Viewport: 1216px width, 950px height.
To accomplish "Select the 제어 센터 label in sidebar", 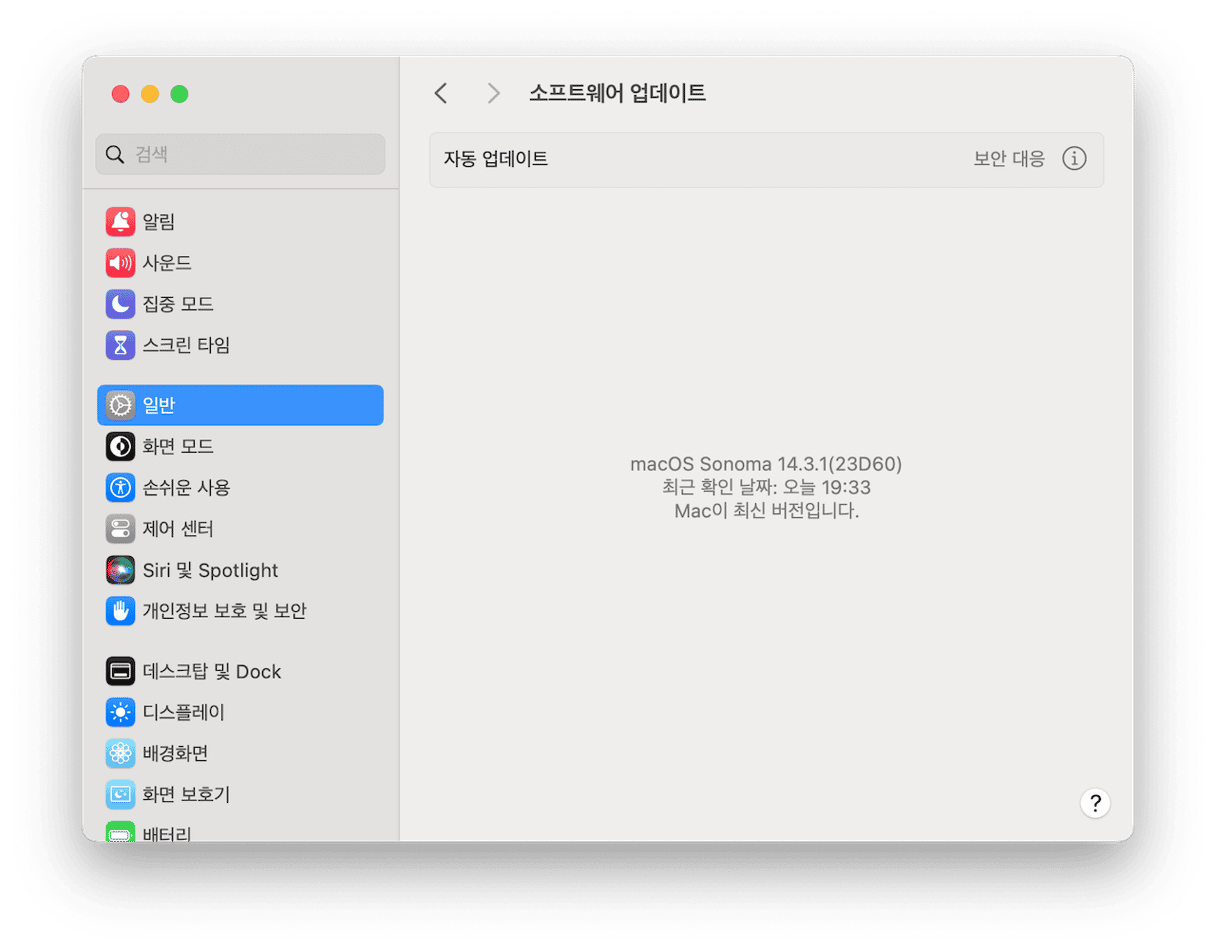I will pyautogui.click(x=178, y=529).
